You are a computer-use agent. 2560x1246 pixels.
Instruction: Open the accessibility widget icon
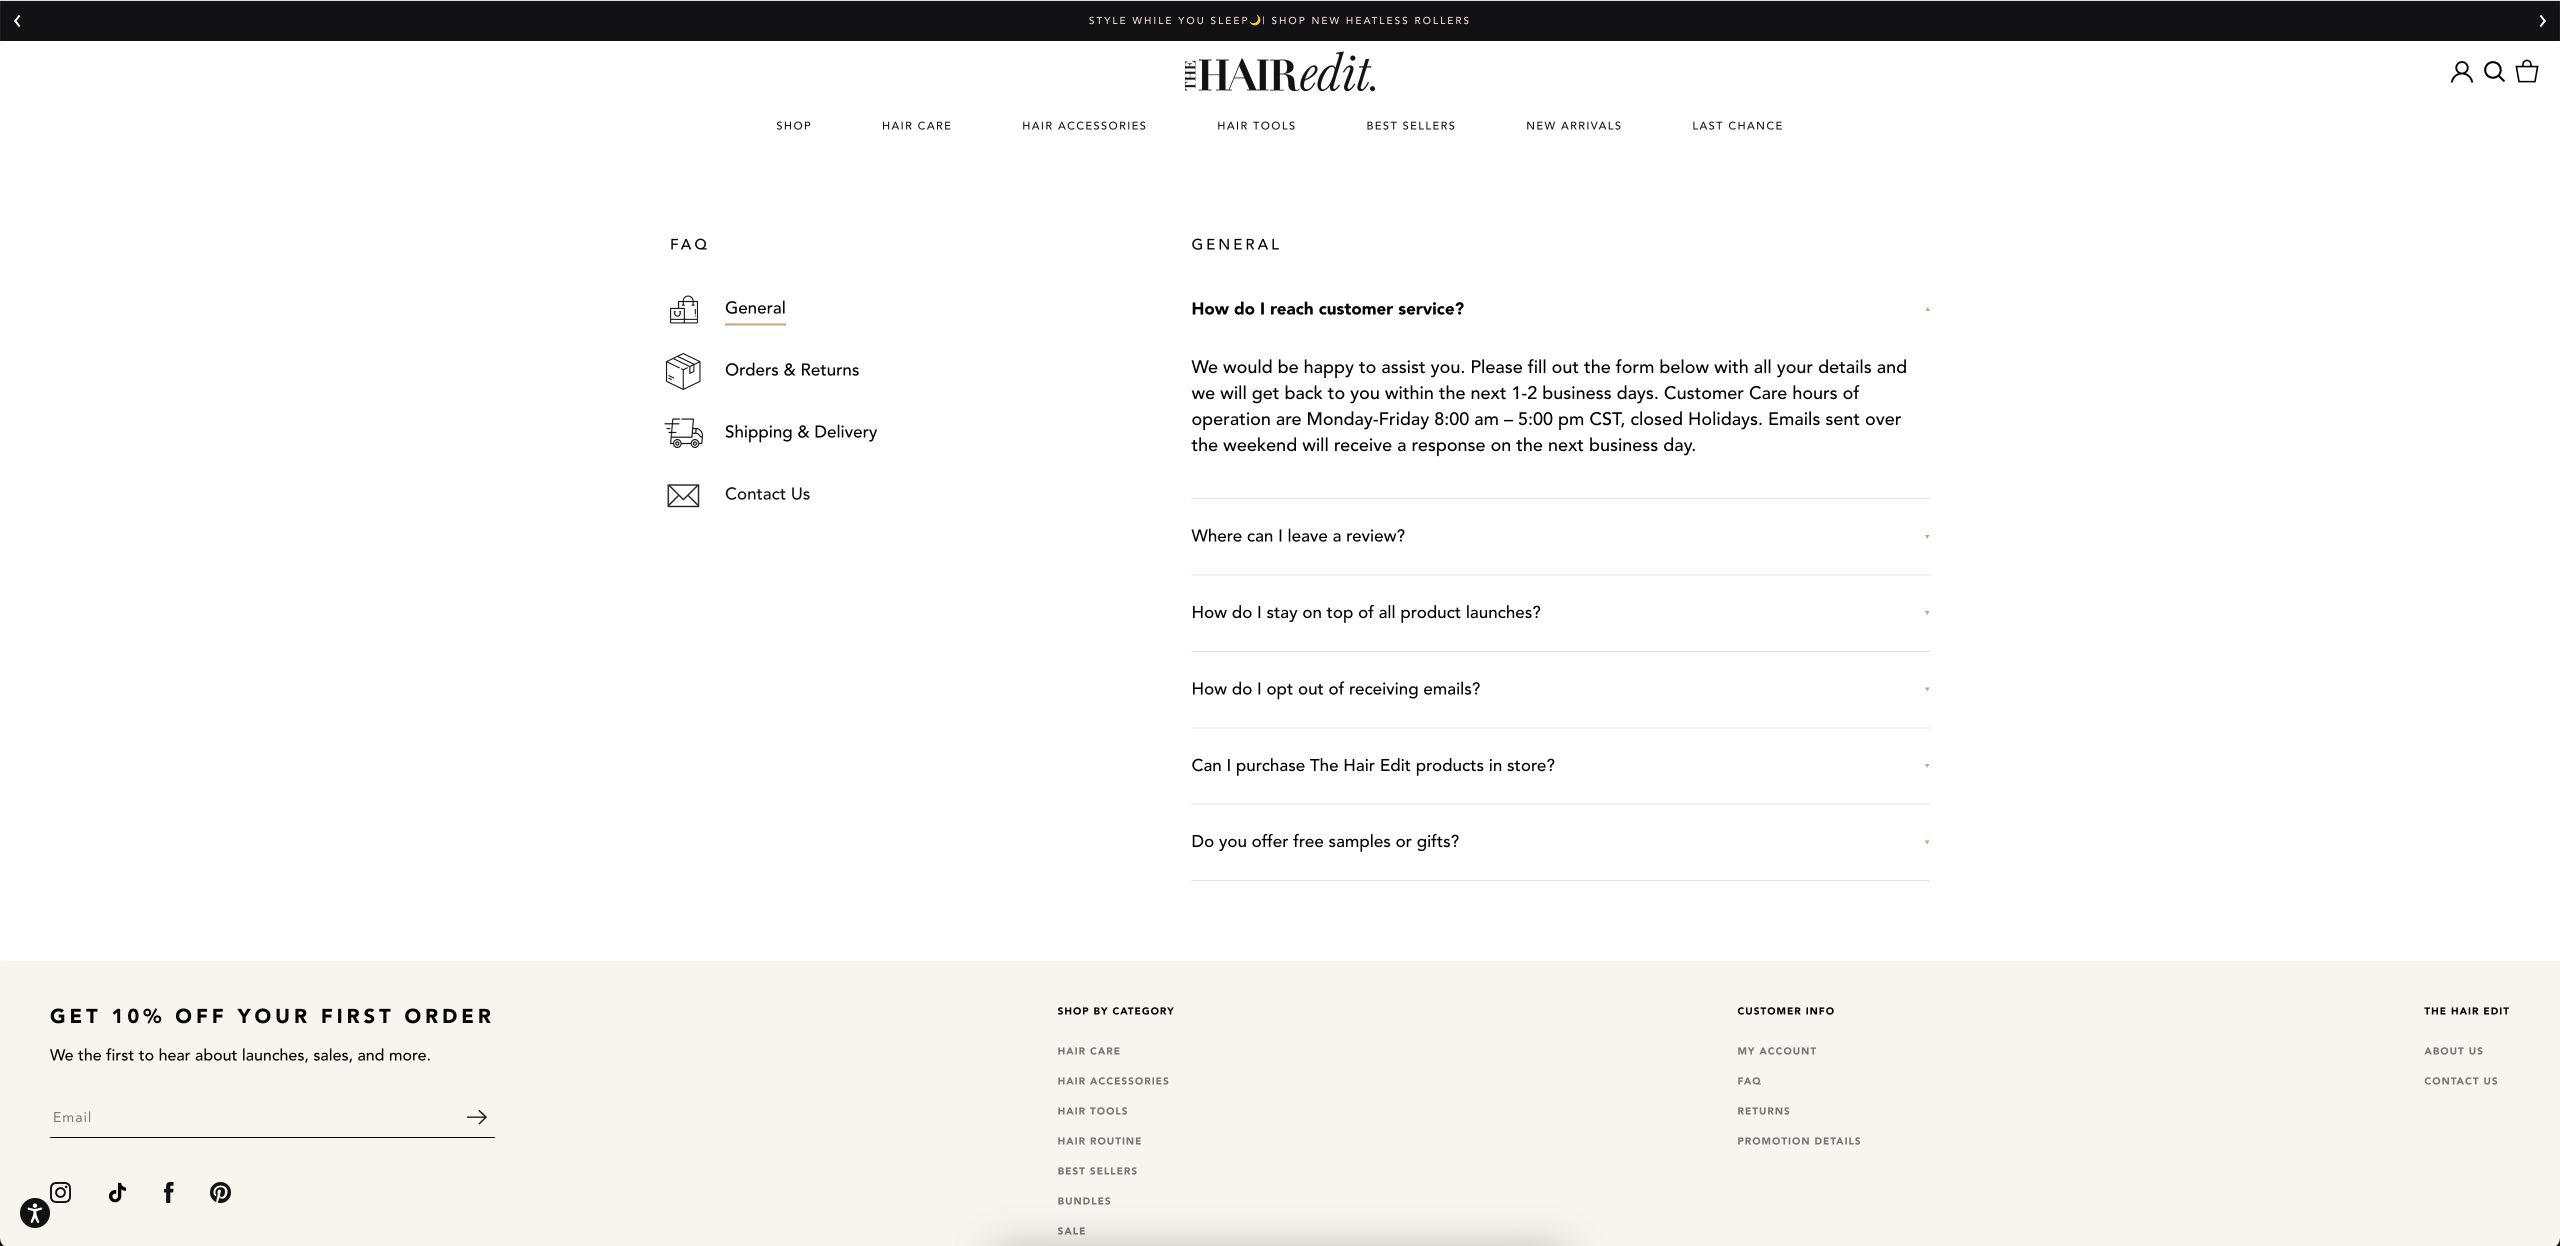tap(35, 1213)
